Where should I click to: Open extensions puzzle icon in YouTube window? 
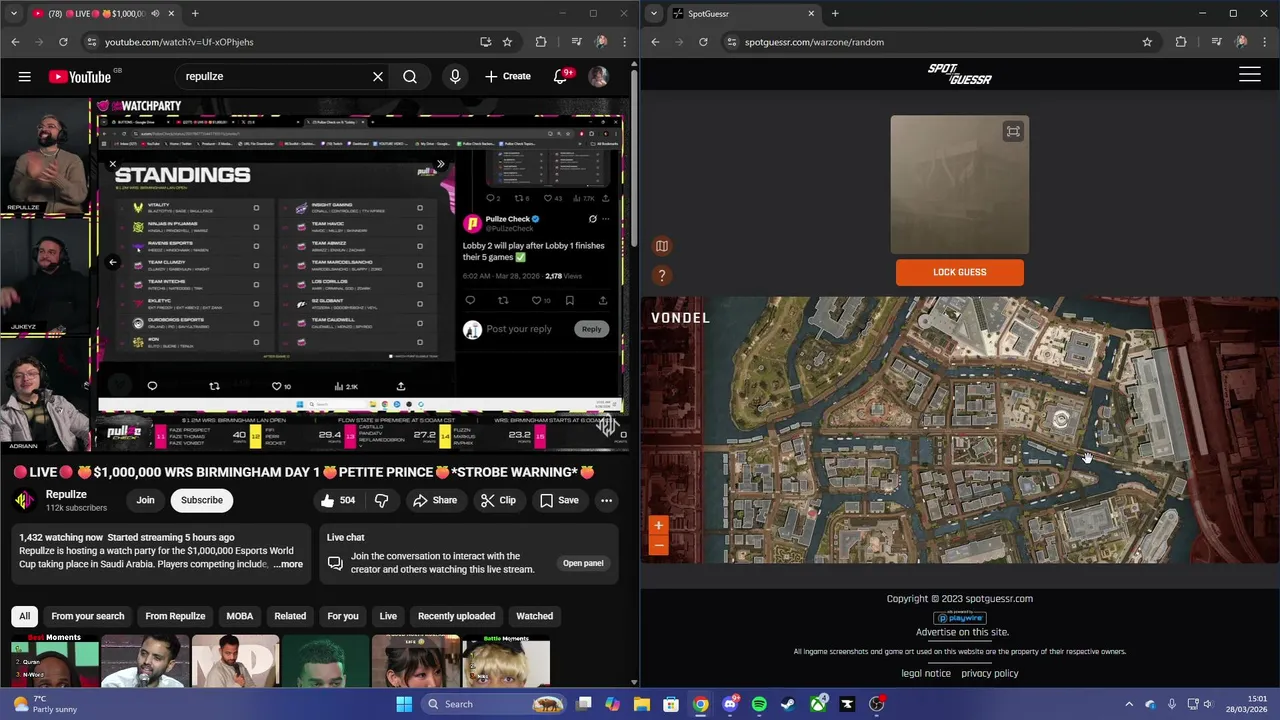pyautogui.click(x=541, y=42)
